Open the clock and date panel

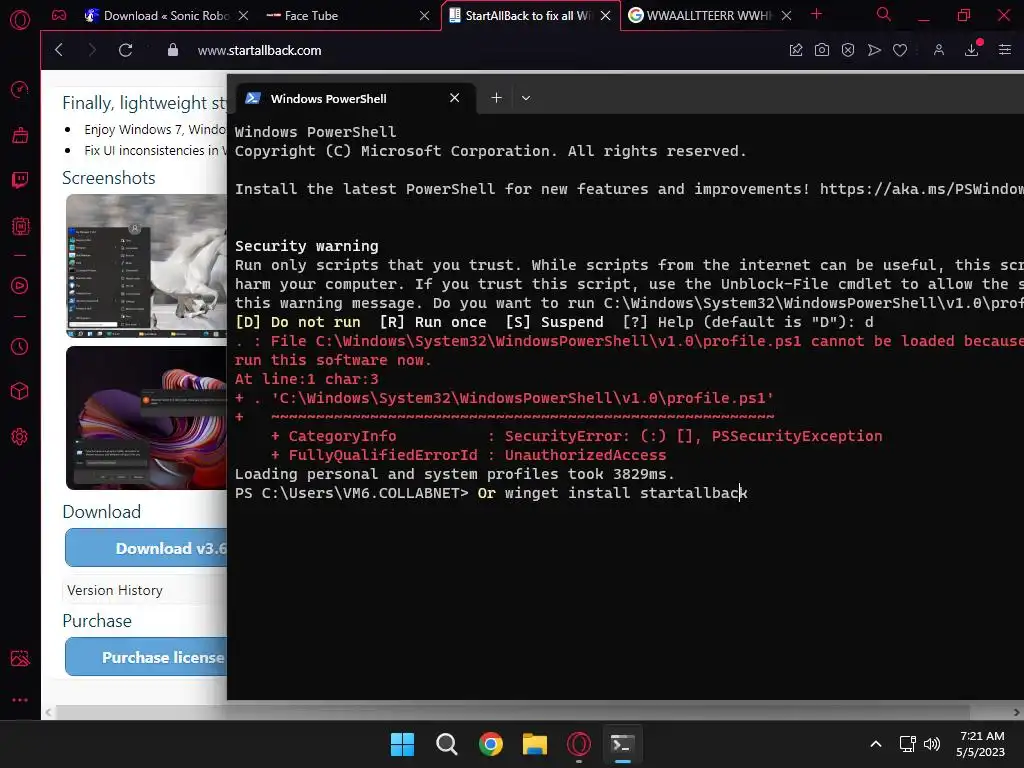[x=981, y=744]
